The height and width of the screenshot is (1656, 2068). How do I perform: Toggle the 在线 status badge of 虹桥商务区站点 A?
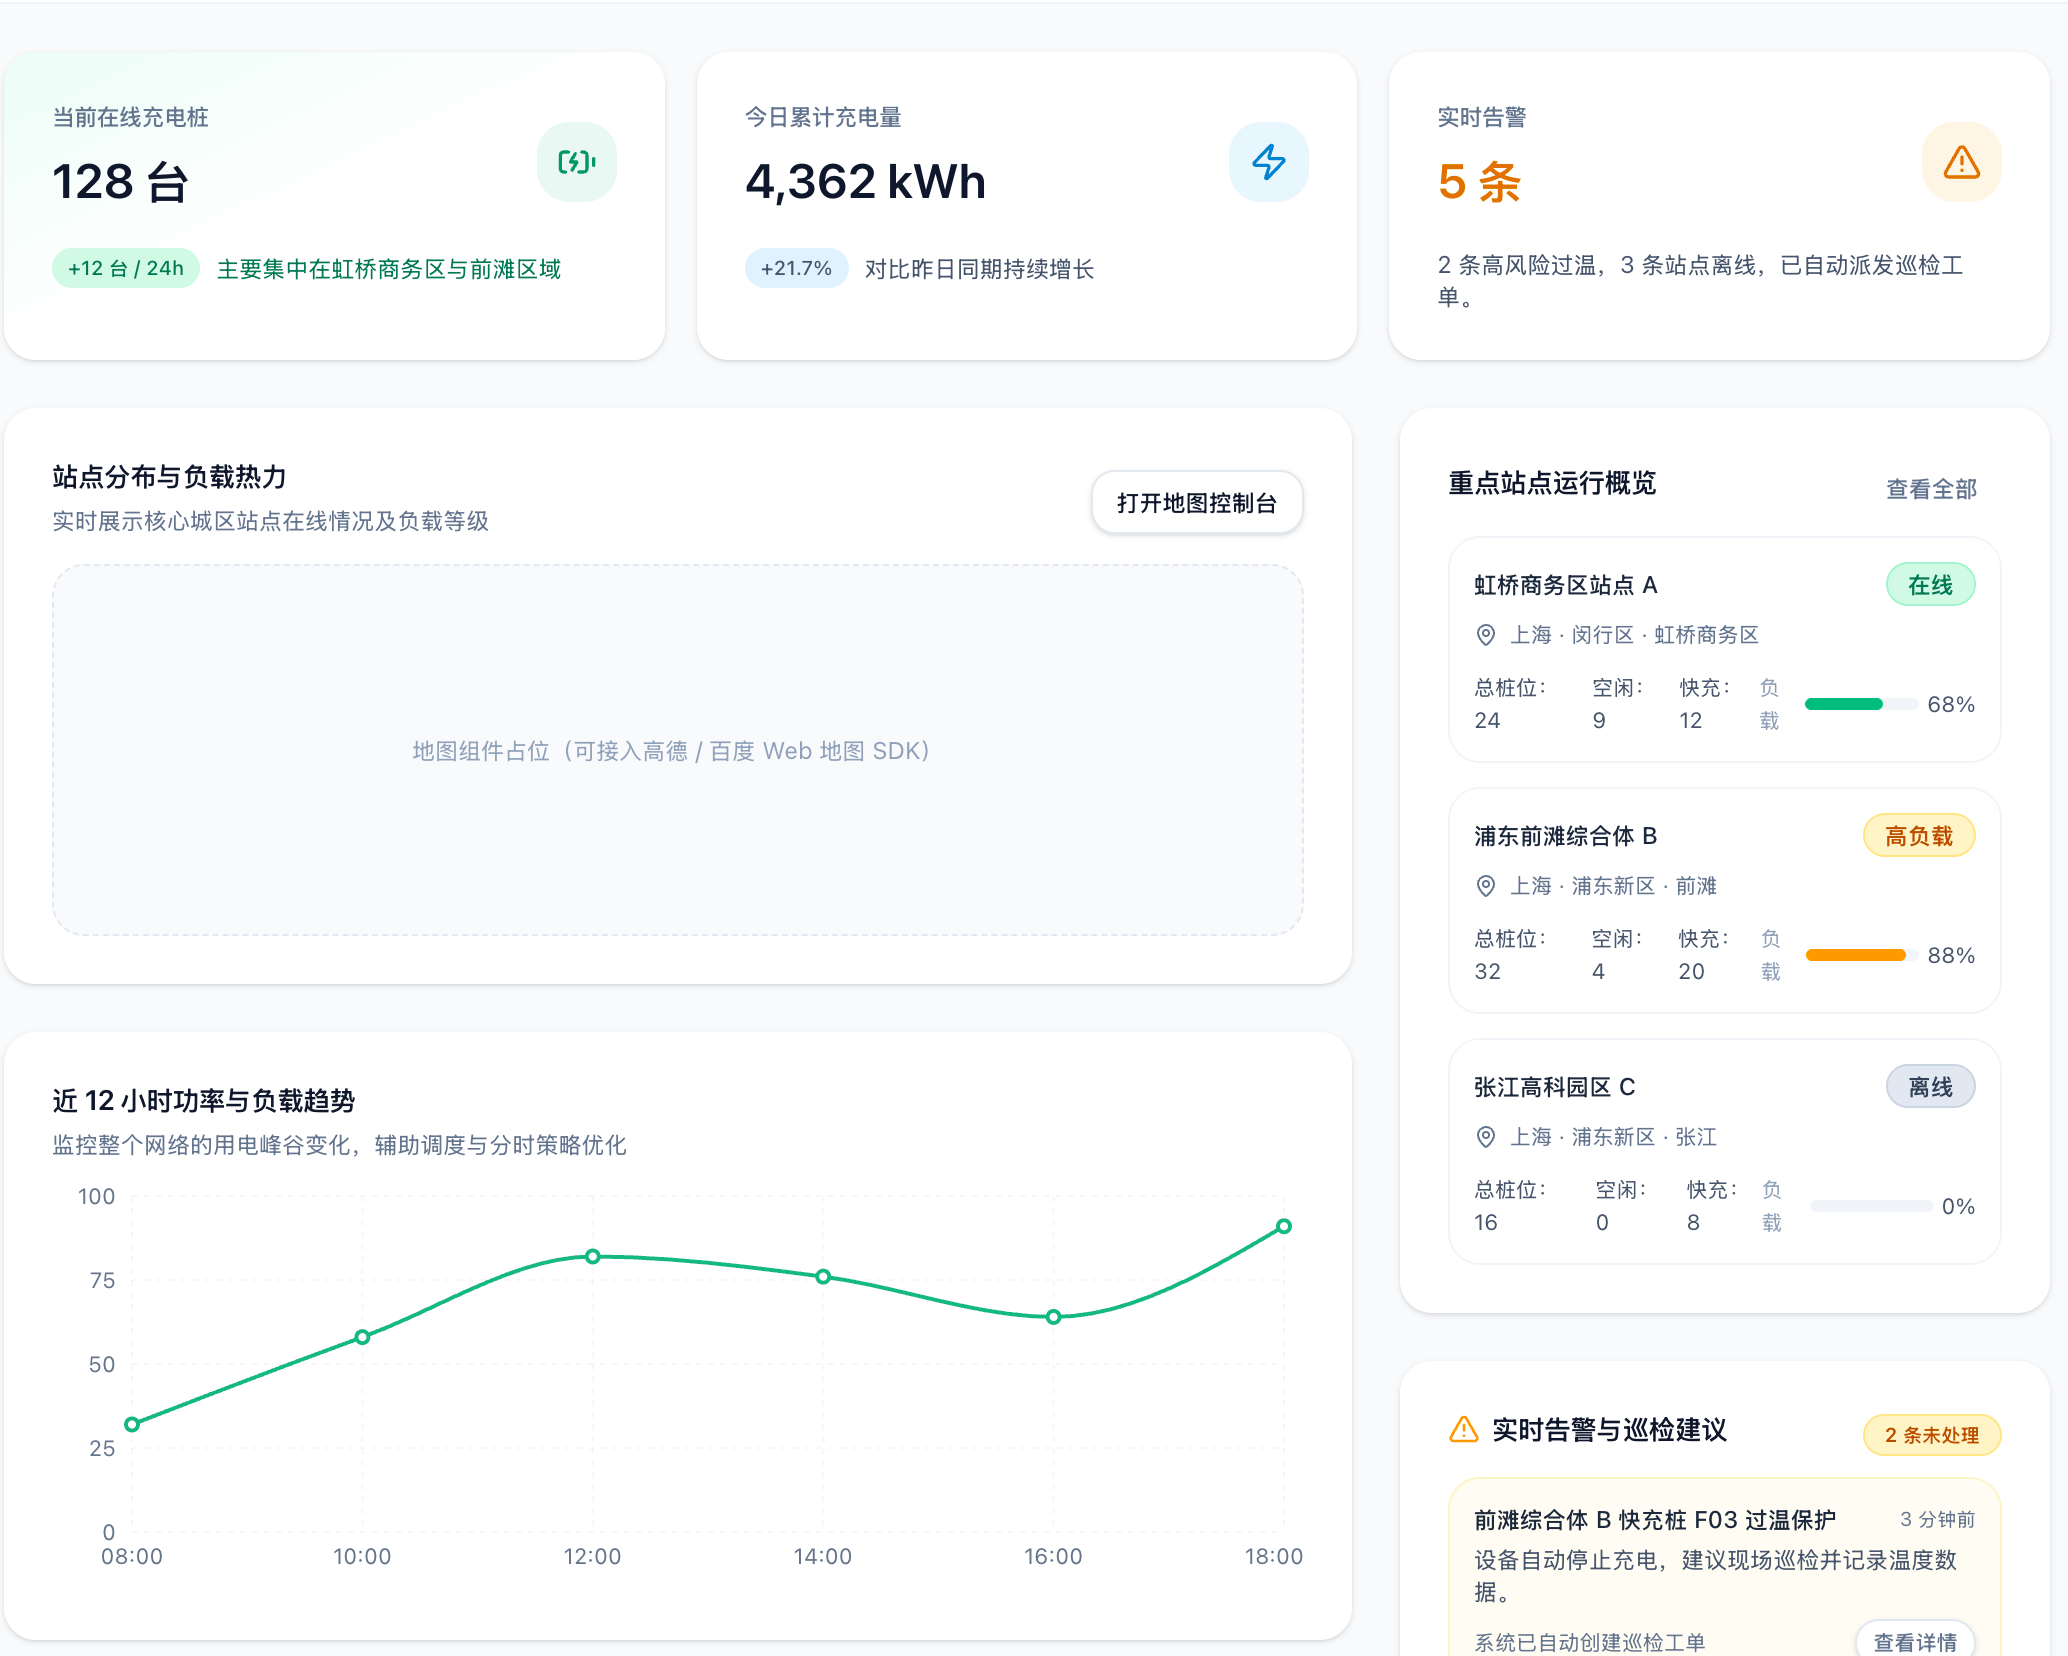pyautogui.click(x=1930, y=584)
